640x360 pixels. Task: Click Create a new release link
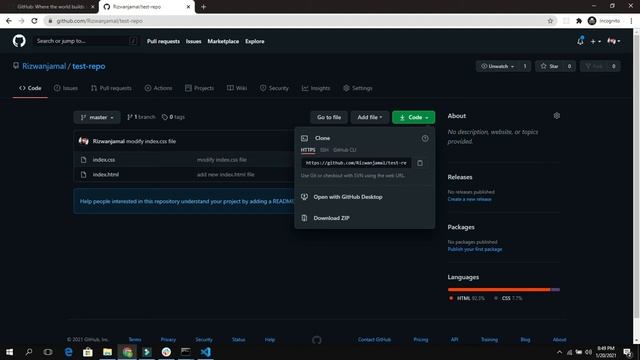point(469,199)
